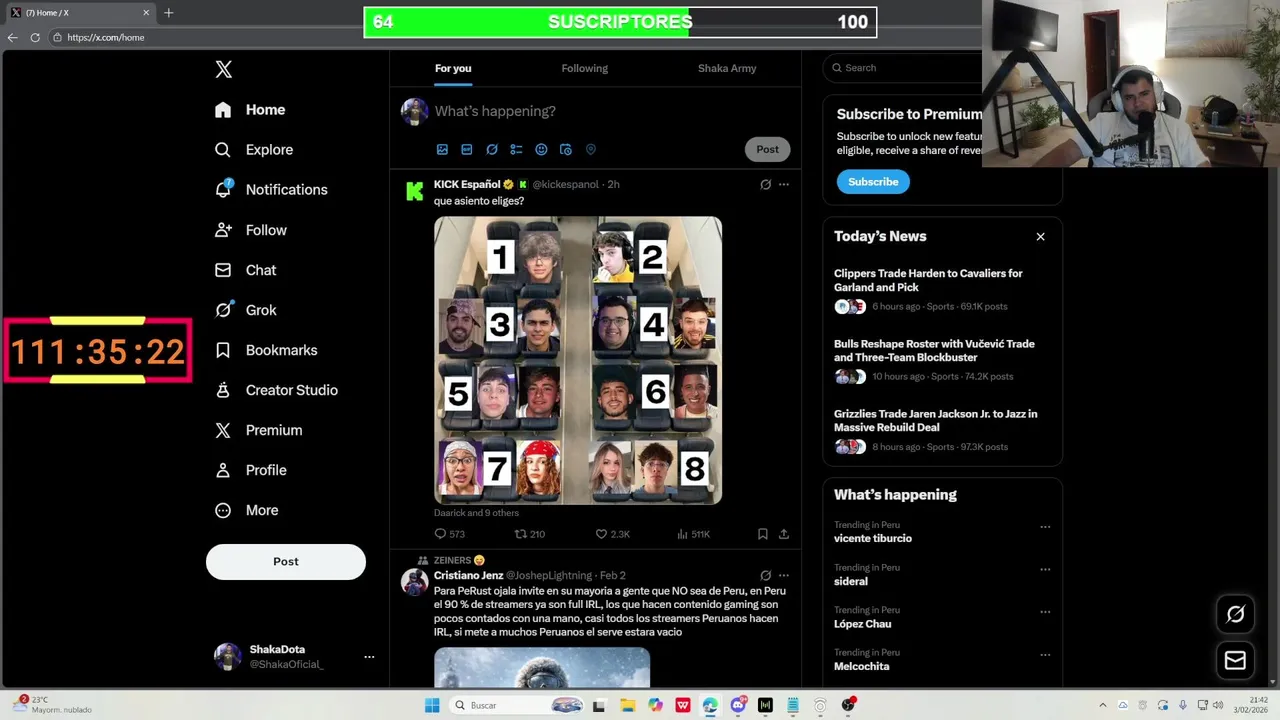Open more options for sideral trend

(x=1045, y=569)
